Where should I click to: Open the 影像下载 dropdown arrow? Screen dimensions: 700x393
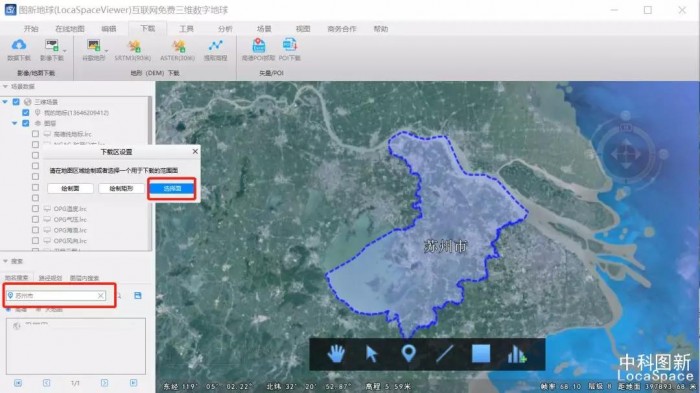(65, 50)
